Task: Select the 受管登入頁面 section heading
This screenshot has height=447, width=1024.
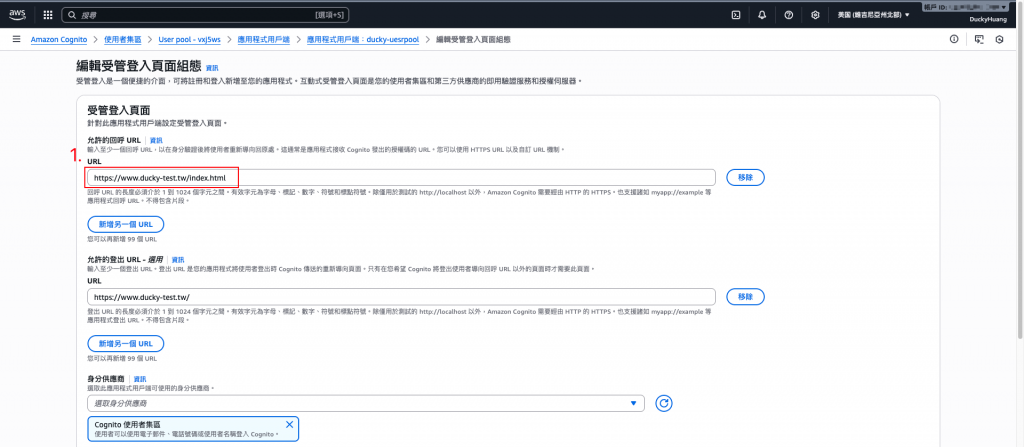Action: (119, 110)
